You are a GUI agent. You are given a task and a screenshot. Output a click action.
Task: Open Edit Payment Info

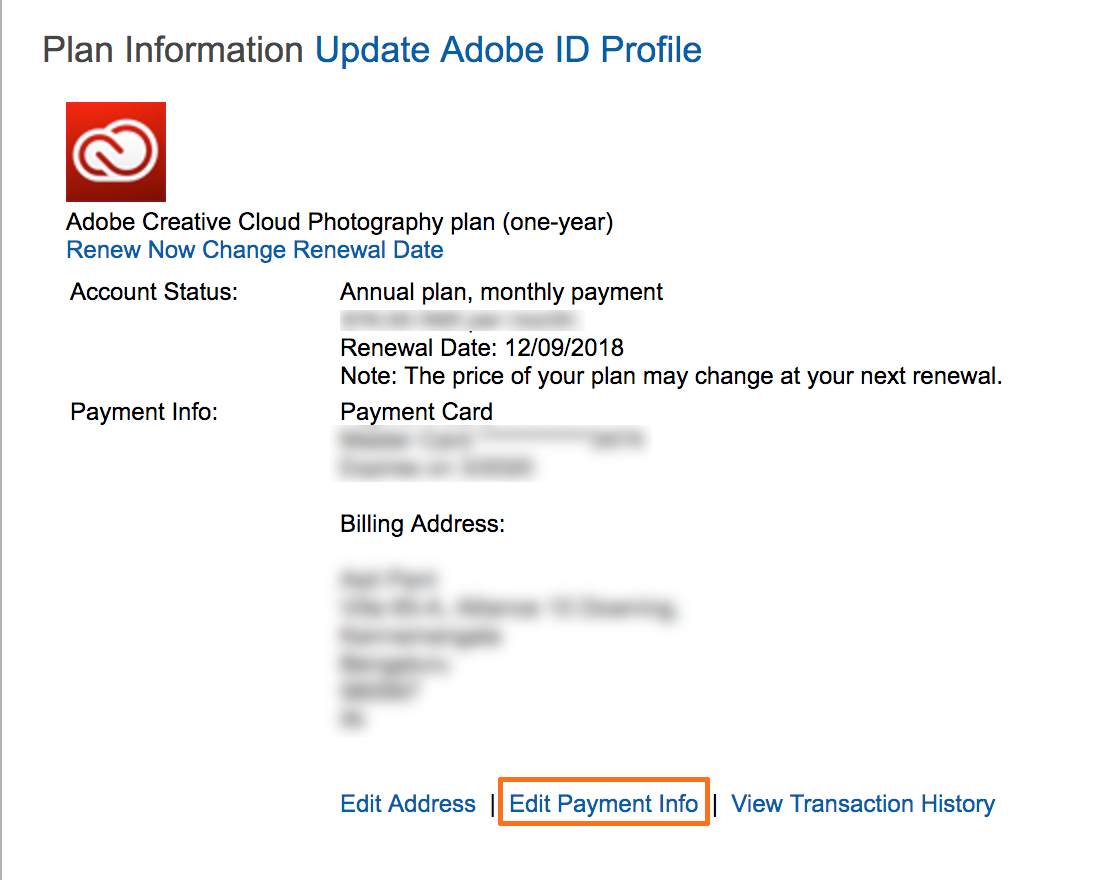point(604,804)
